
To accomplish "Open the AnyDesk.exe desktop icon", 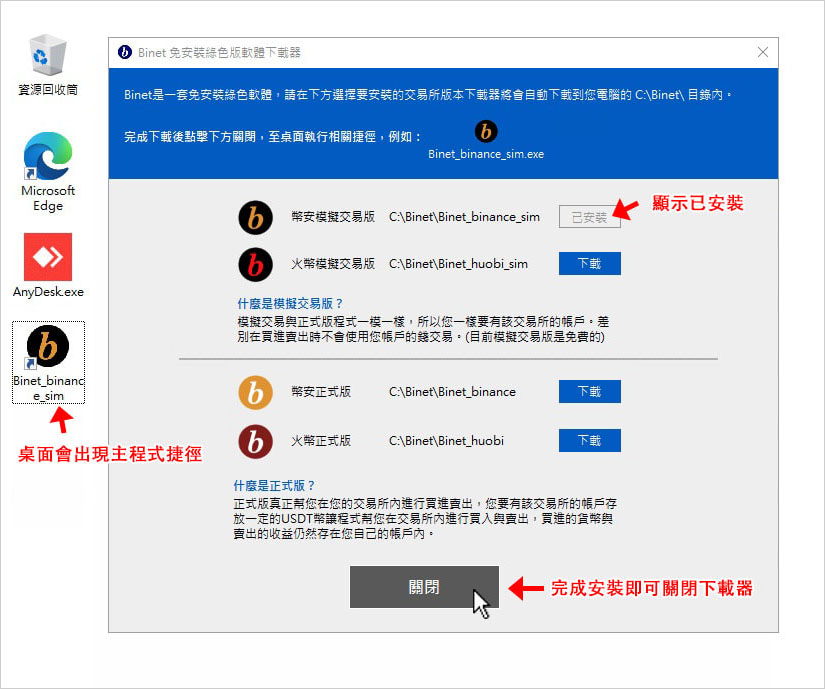I will (x=48, y=265).
